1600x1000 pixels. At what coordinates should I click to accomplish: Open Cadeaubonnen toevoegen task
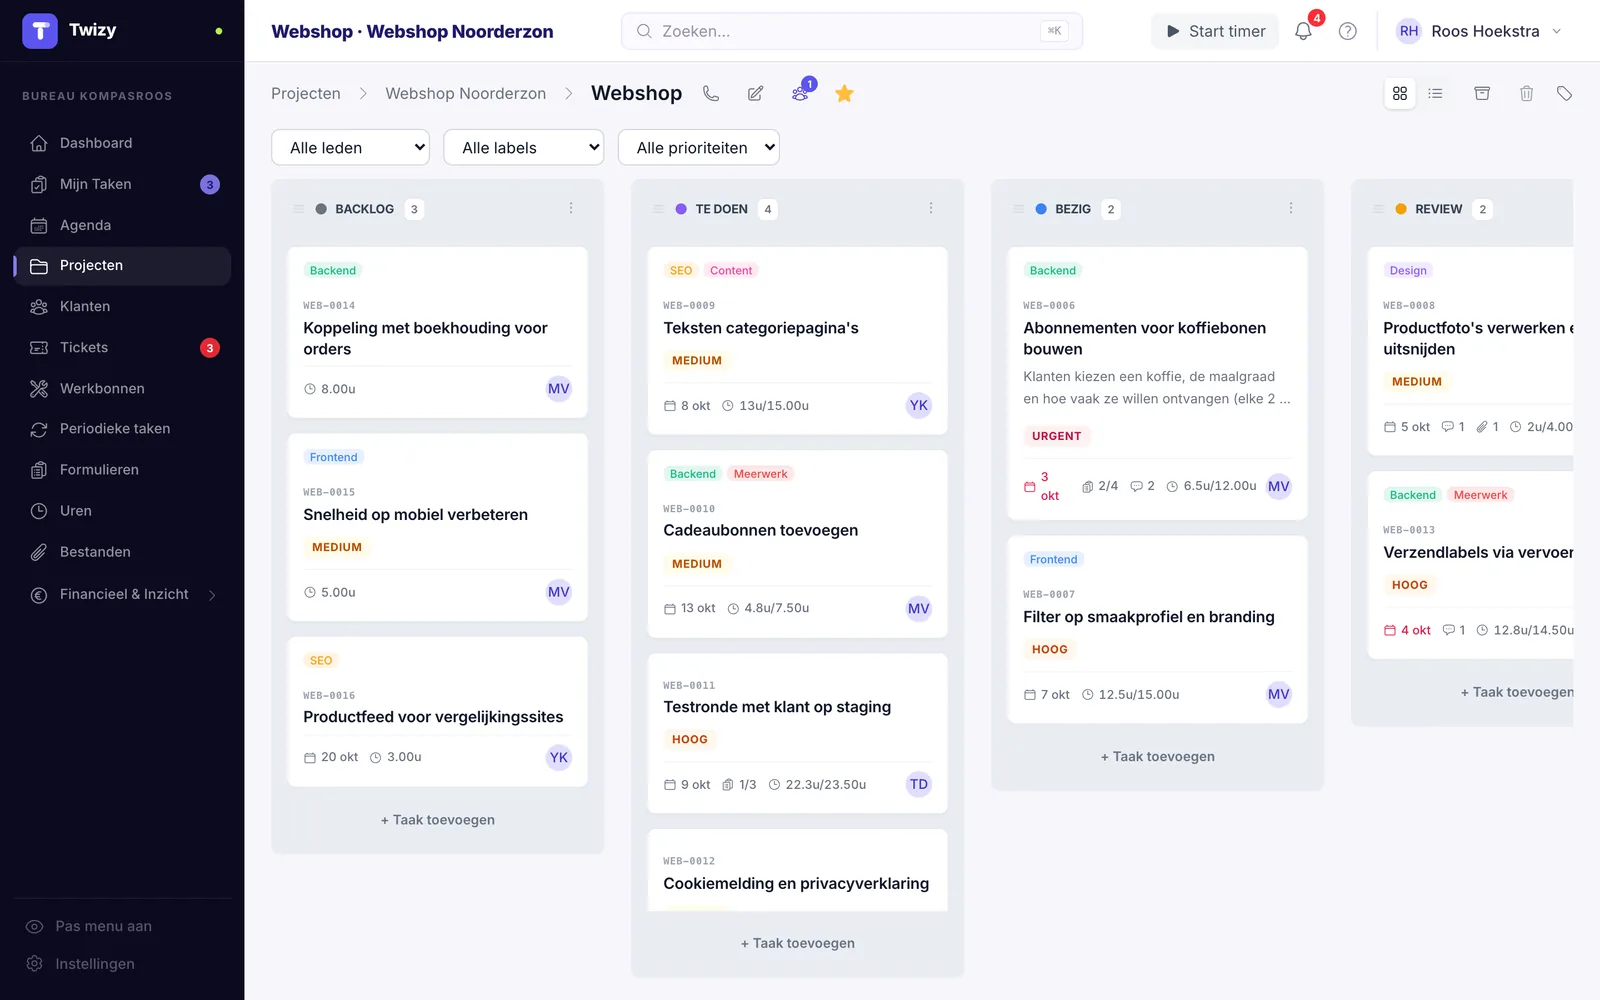pos(798,544)
